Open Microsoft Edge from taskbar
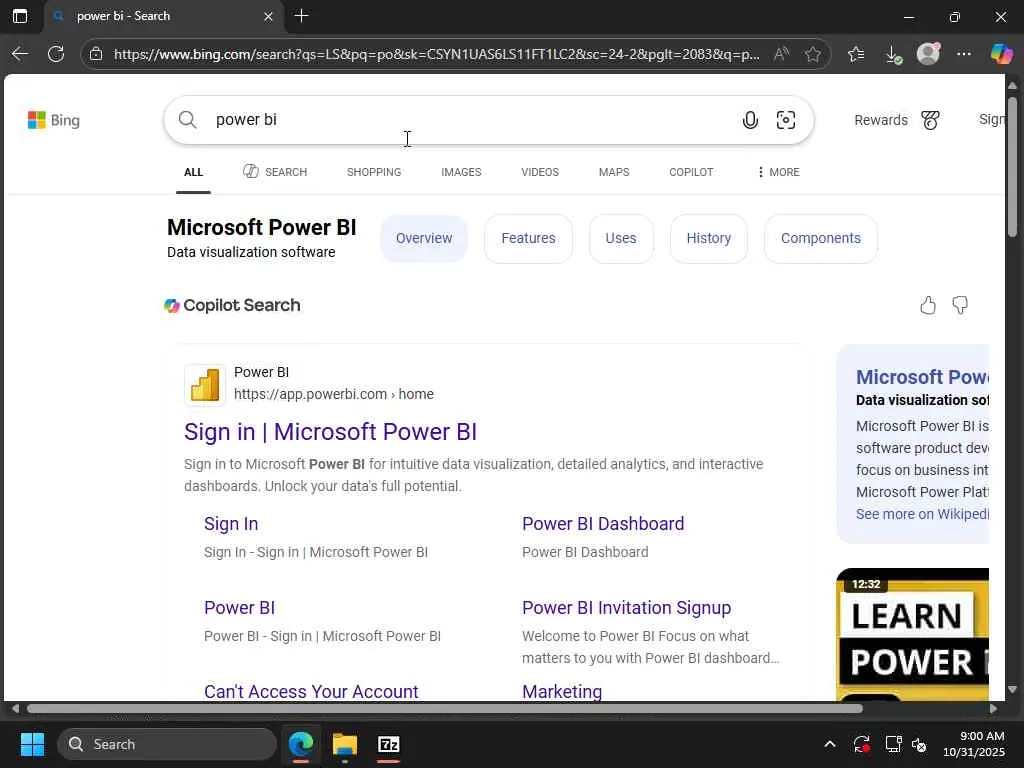Image resolution: width=1024 pixels, height=768 pixels. point(301,744)
